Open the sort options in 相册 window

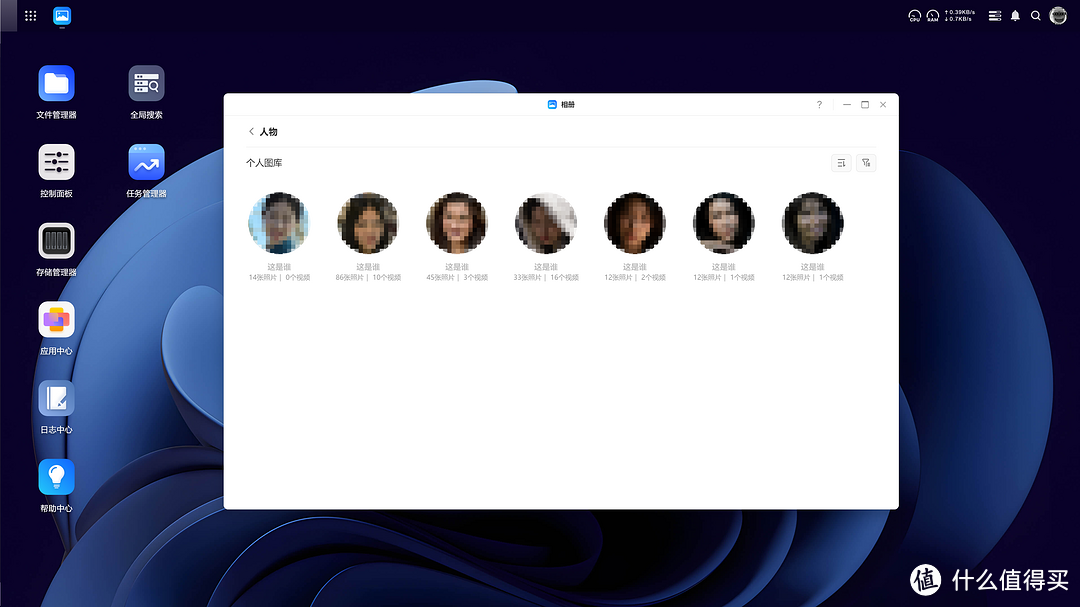(x=841, y=163)
